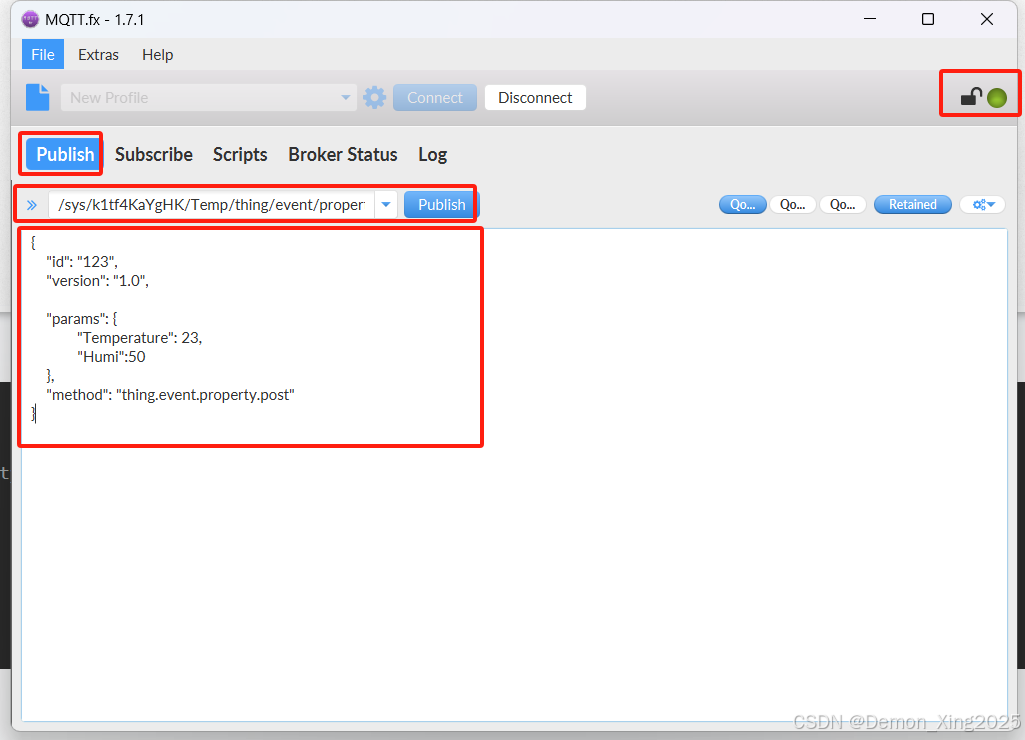The width and height of the screenshot is (1025, 740).
Task: Toggle the Retained option
Action: click(x=913, y=205)
